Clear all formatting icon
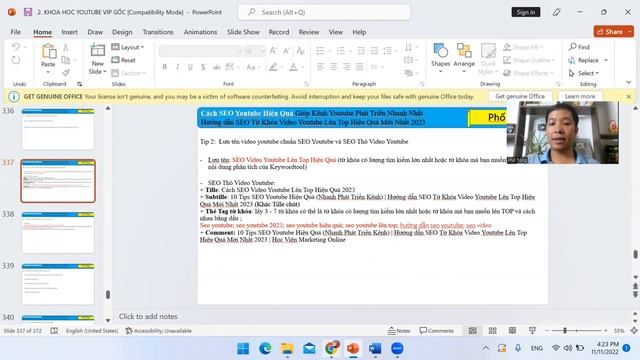Viewport: 640px width, 360px height. tap(300, 51)
